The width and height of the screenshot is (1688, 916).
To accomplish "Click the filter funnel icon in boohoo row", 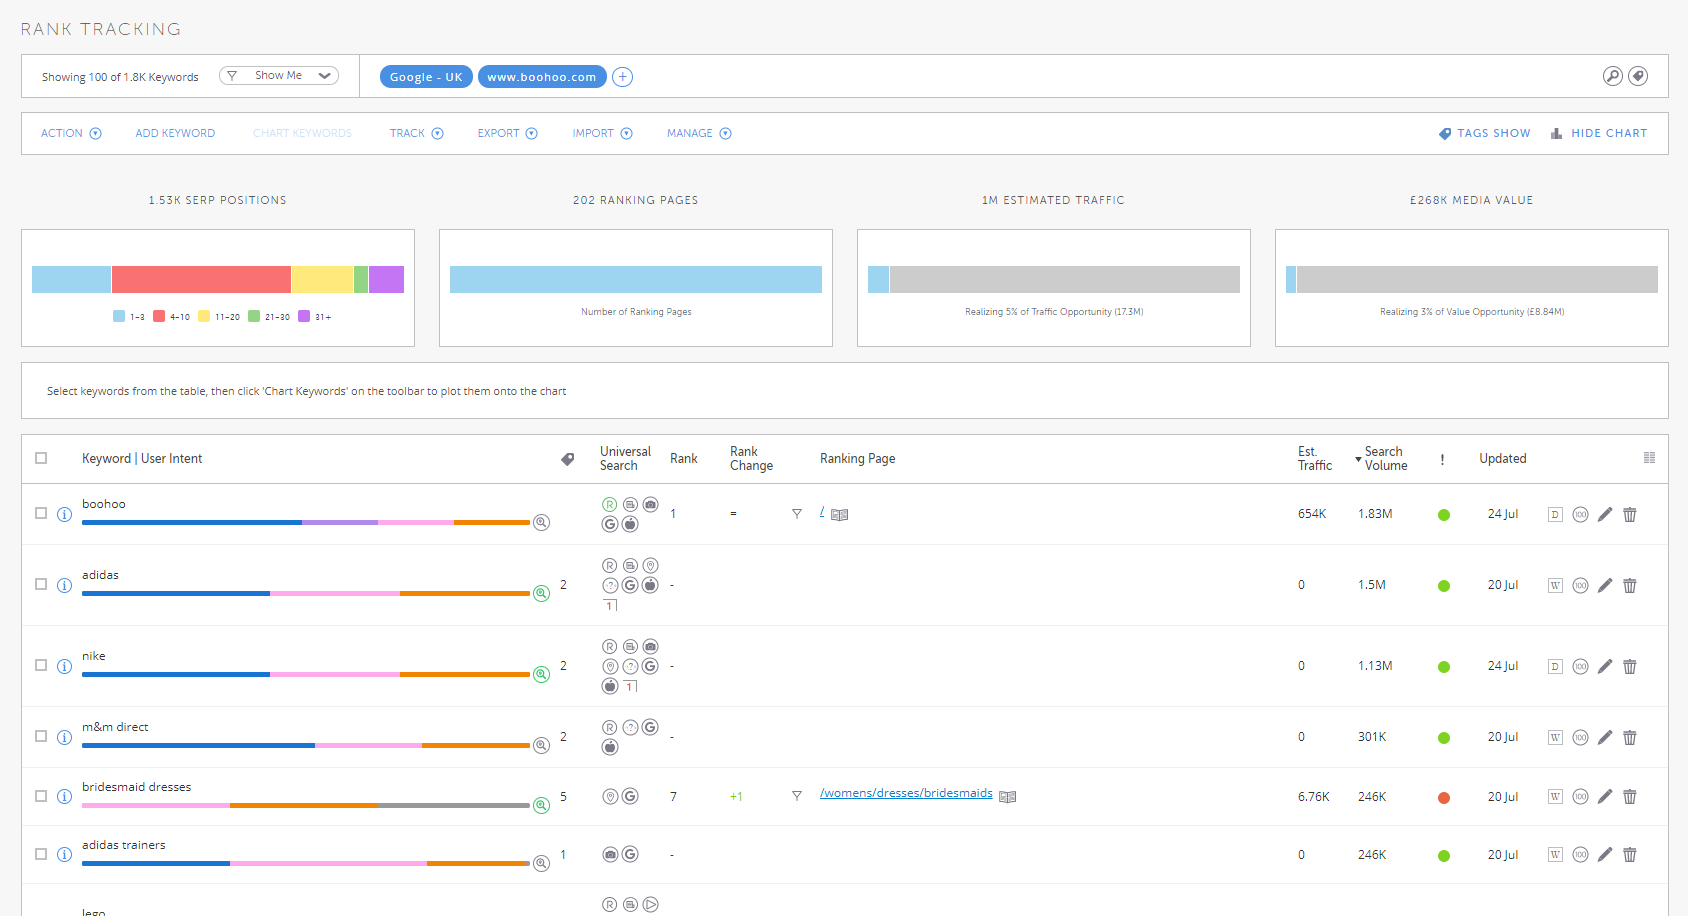I will (x=797, y=514).
